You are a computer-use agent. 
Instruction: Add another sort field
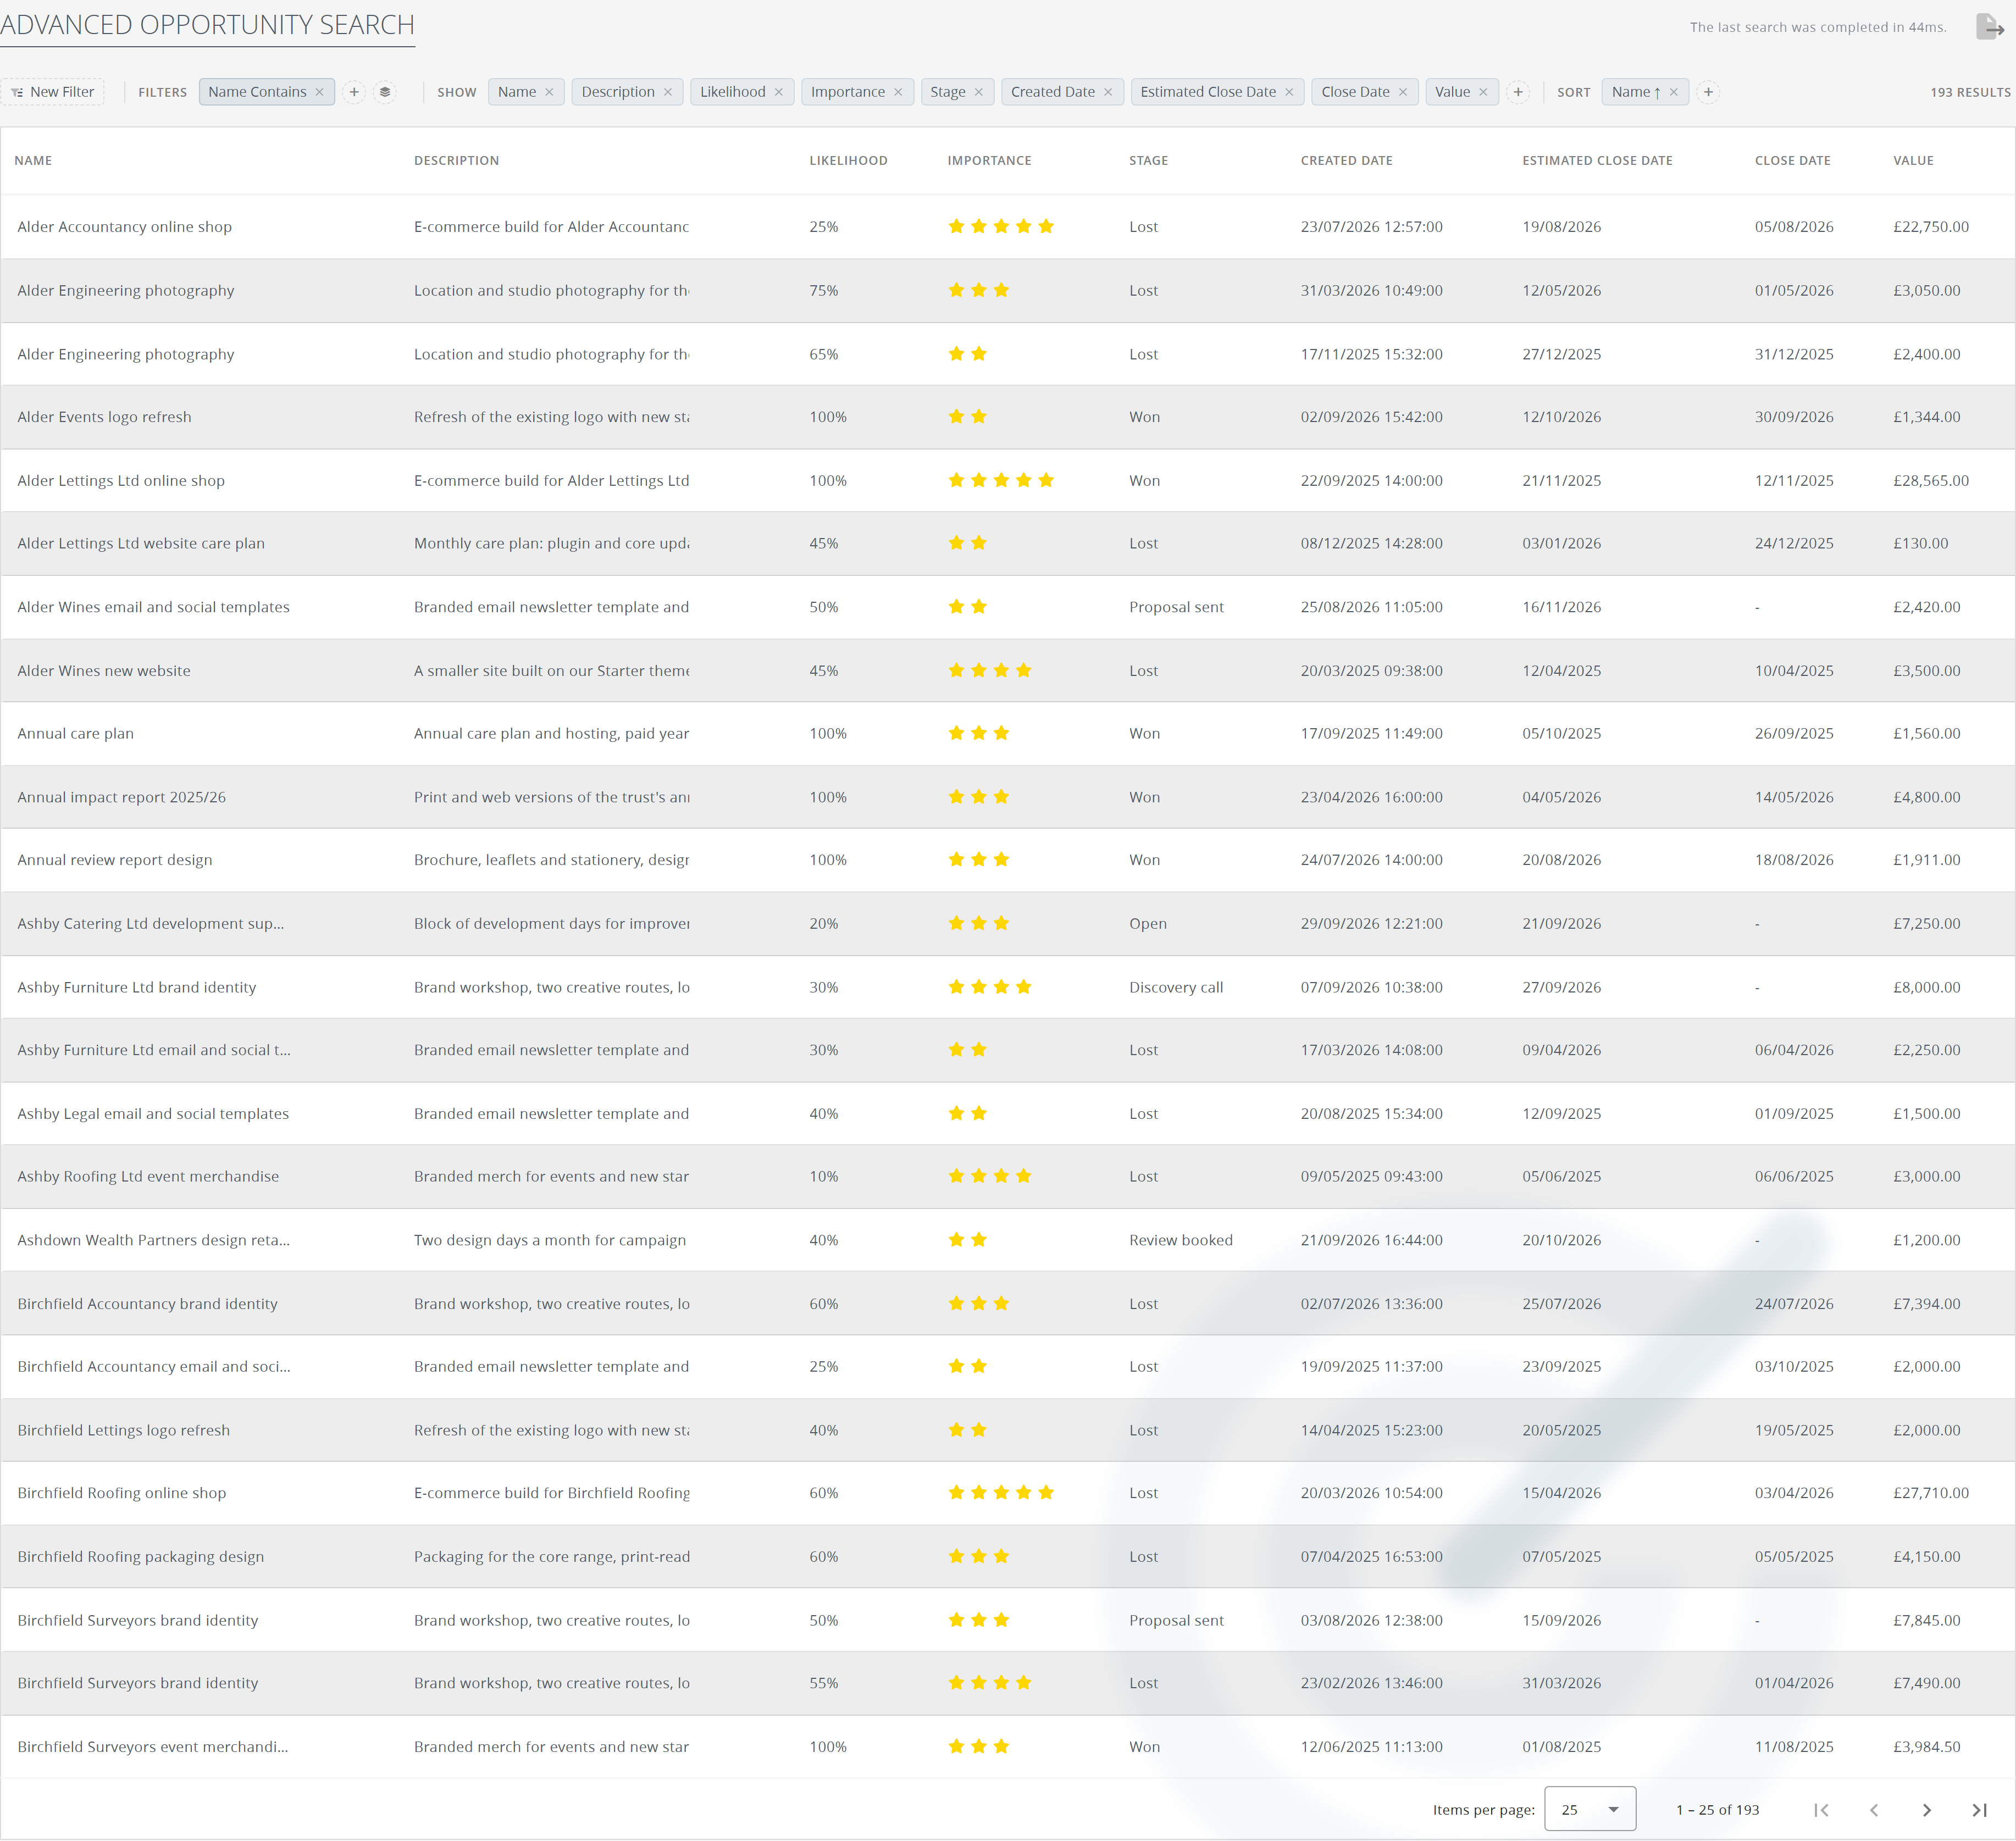pos(1709,92)
